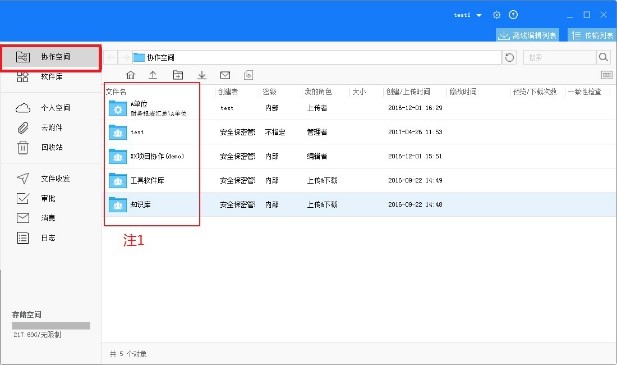Click the circular icon beside settings gear
The height and width of the screenshot is (365, 617).
click(x=513, y=15)
